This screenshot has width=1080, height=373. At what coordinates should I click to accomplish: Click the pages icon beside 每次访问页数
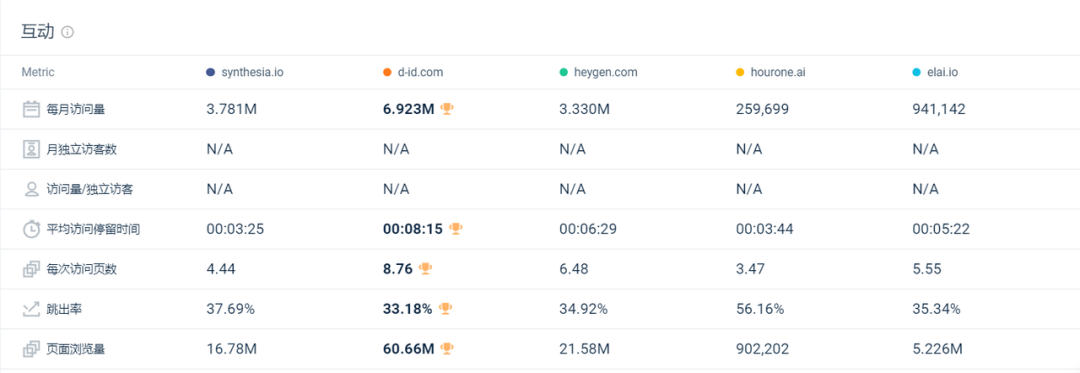(31, 269)
